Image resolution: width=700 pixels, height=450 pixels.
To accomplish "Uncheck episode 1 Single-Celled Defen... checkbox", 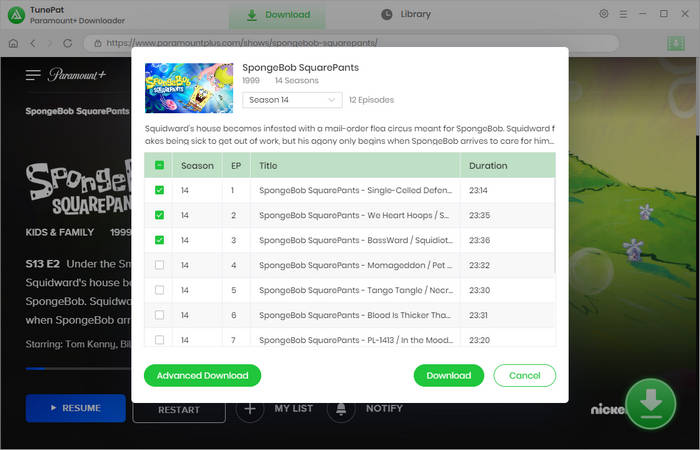I will tap(159, 190).
